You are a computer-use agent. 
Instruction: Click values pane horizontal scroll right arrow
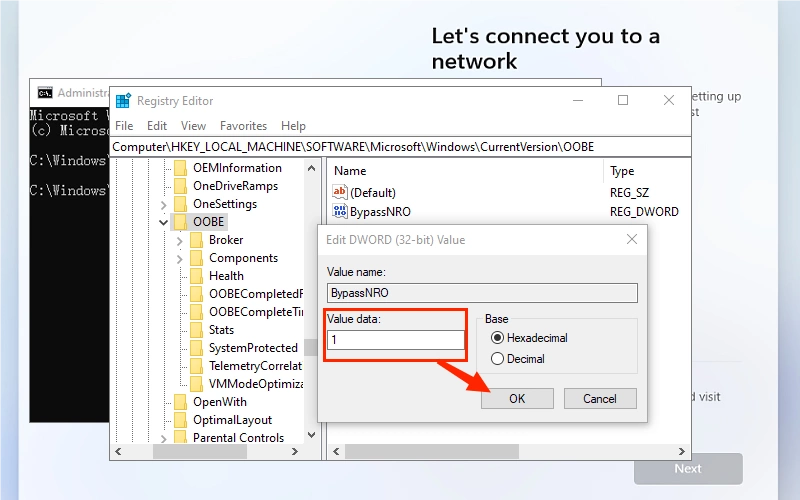(x=682, y=452)
